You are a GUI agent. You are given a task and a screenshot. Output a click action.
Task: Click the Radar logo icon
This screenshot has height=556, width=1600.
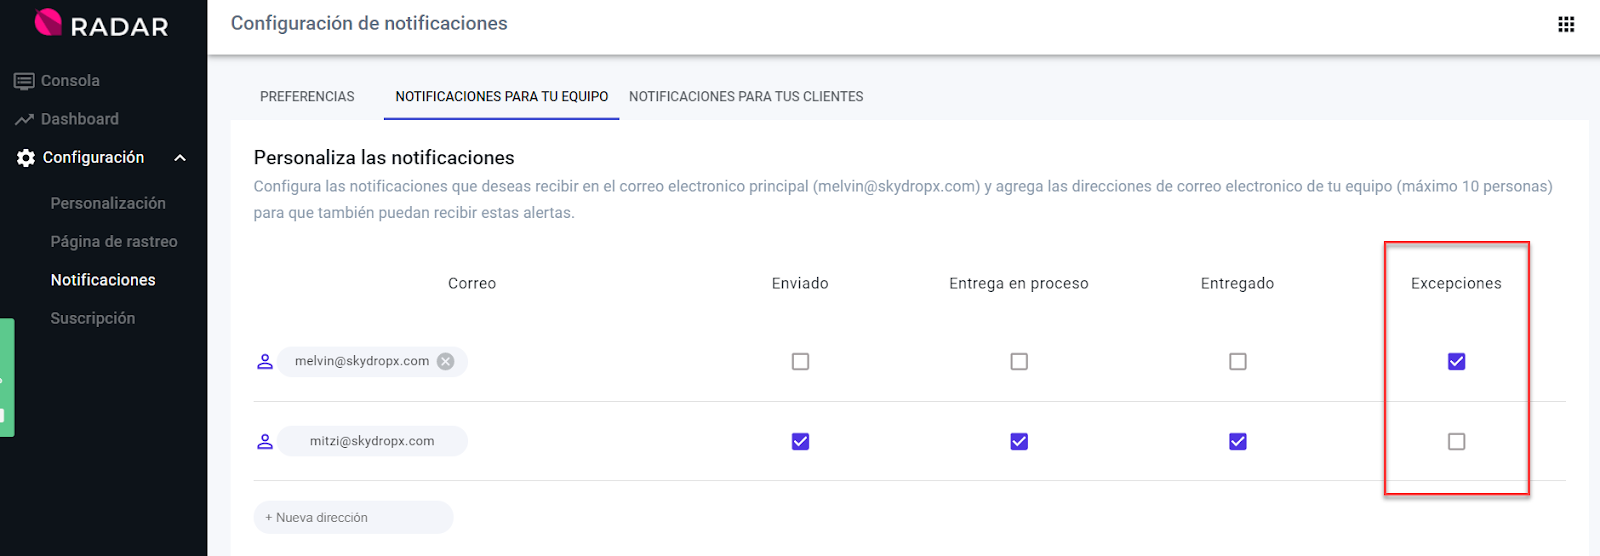[48, 23]
